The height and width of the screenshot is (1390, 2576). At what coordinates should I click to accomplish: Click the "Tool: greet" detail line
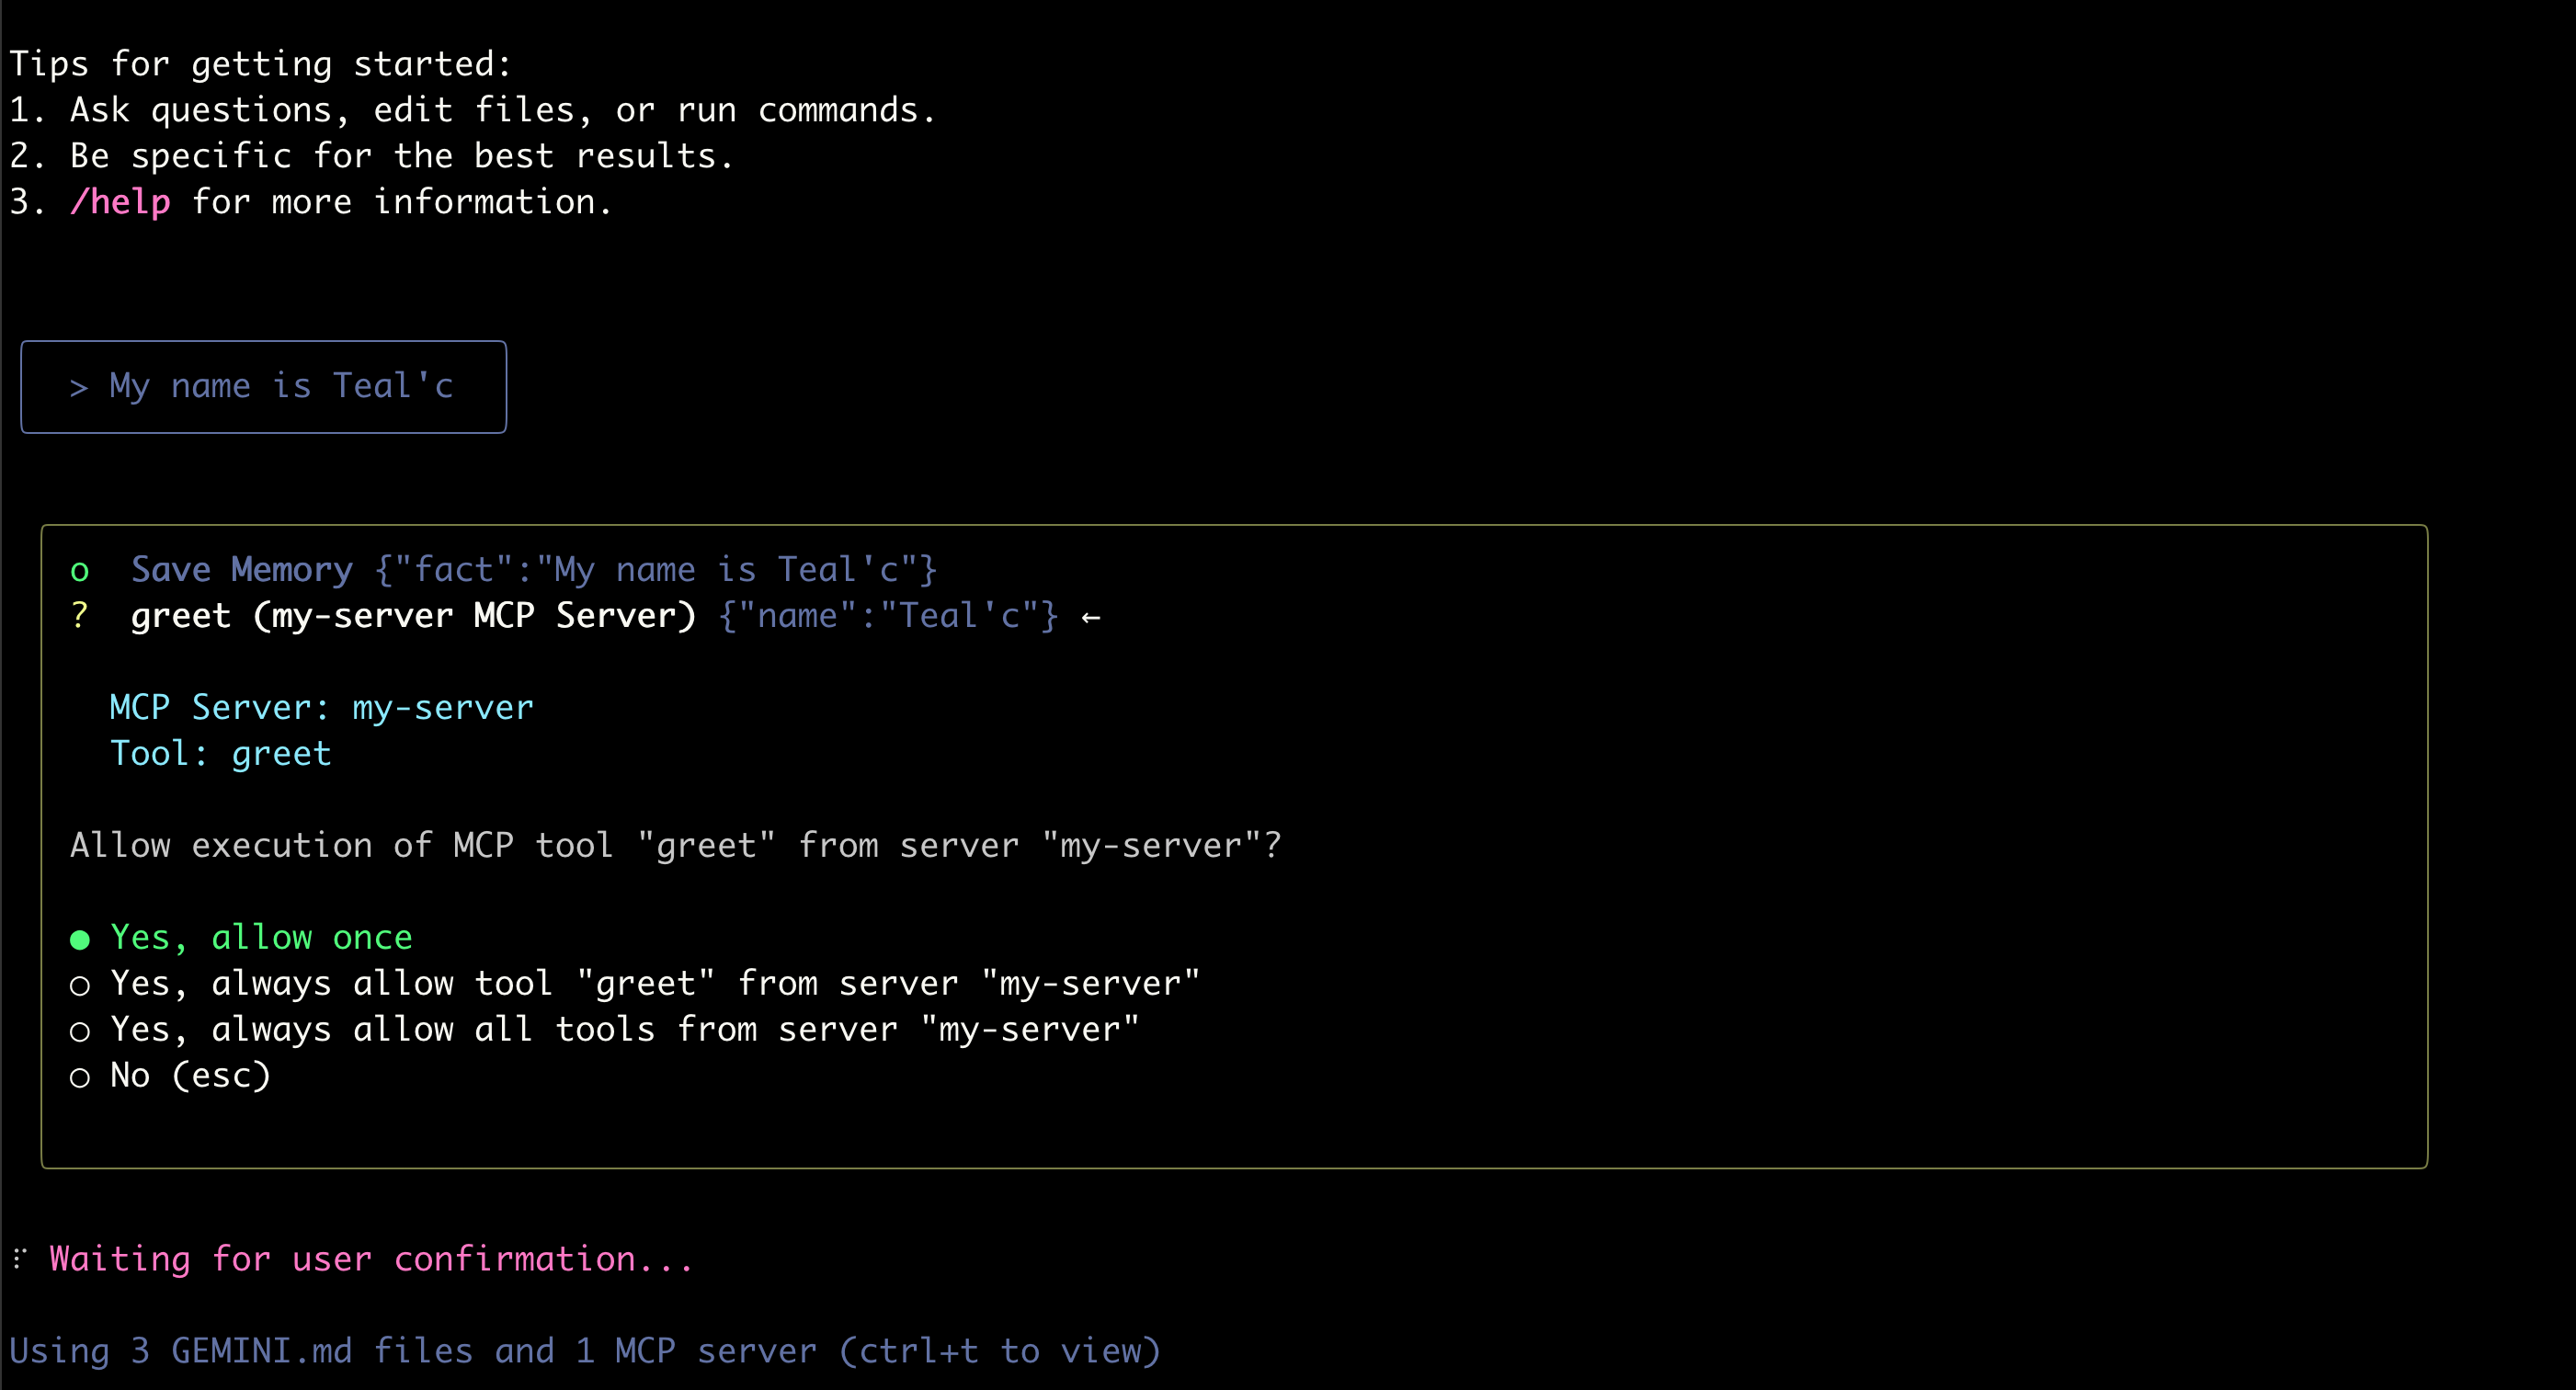click(220, 754)
